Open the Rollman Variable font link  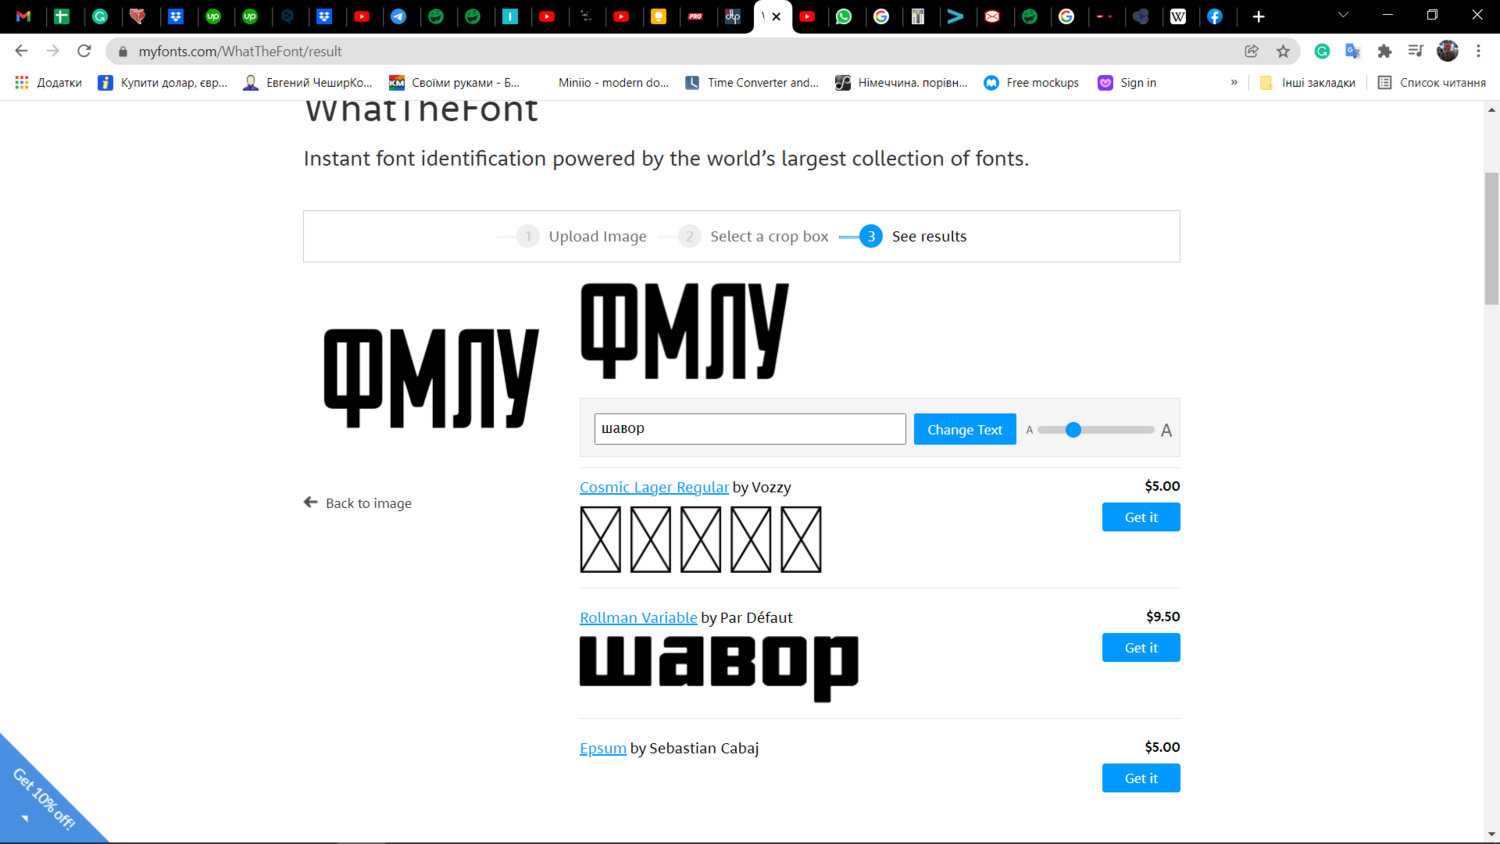click(638, 618)
